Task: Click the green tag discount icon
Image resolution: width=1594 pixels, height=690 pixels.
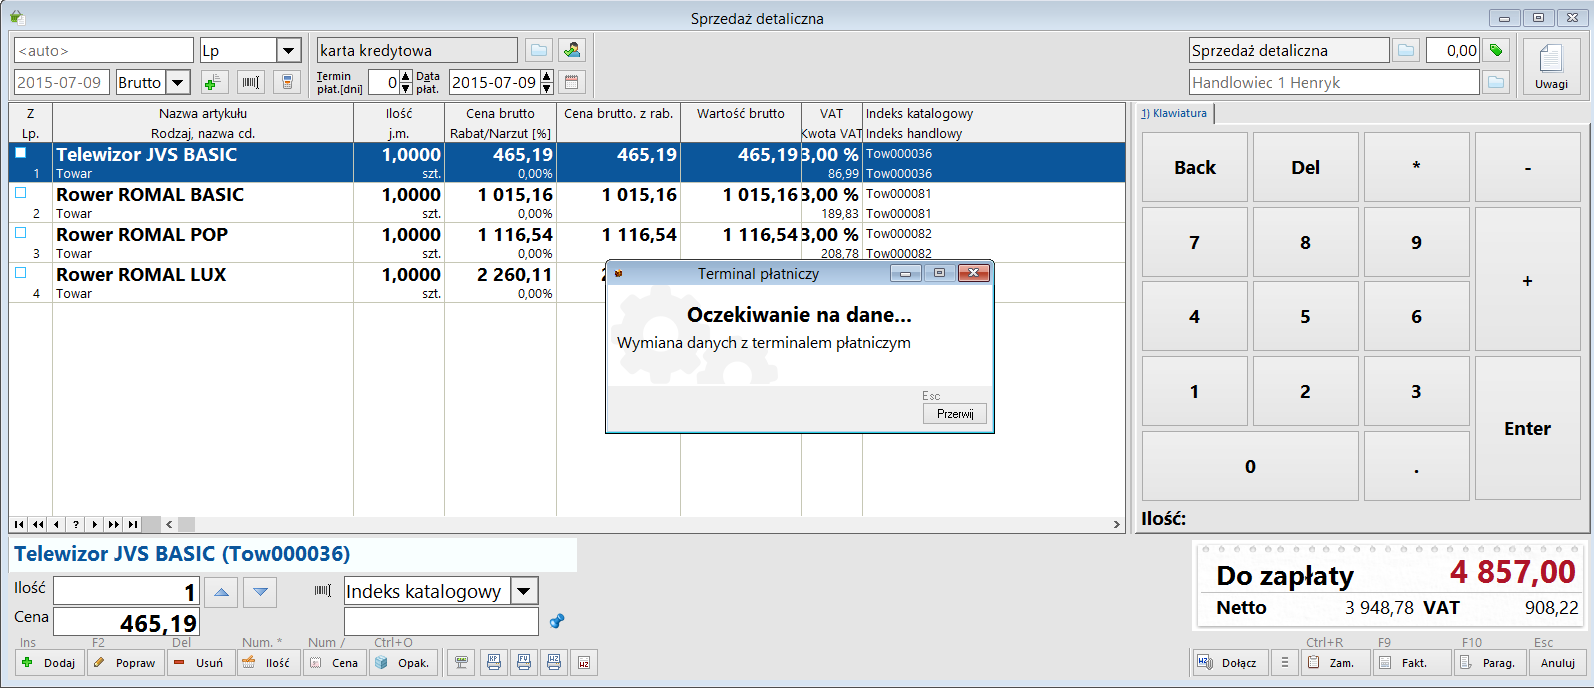Action: (x=1496, y=50)
